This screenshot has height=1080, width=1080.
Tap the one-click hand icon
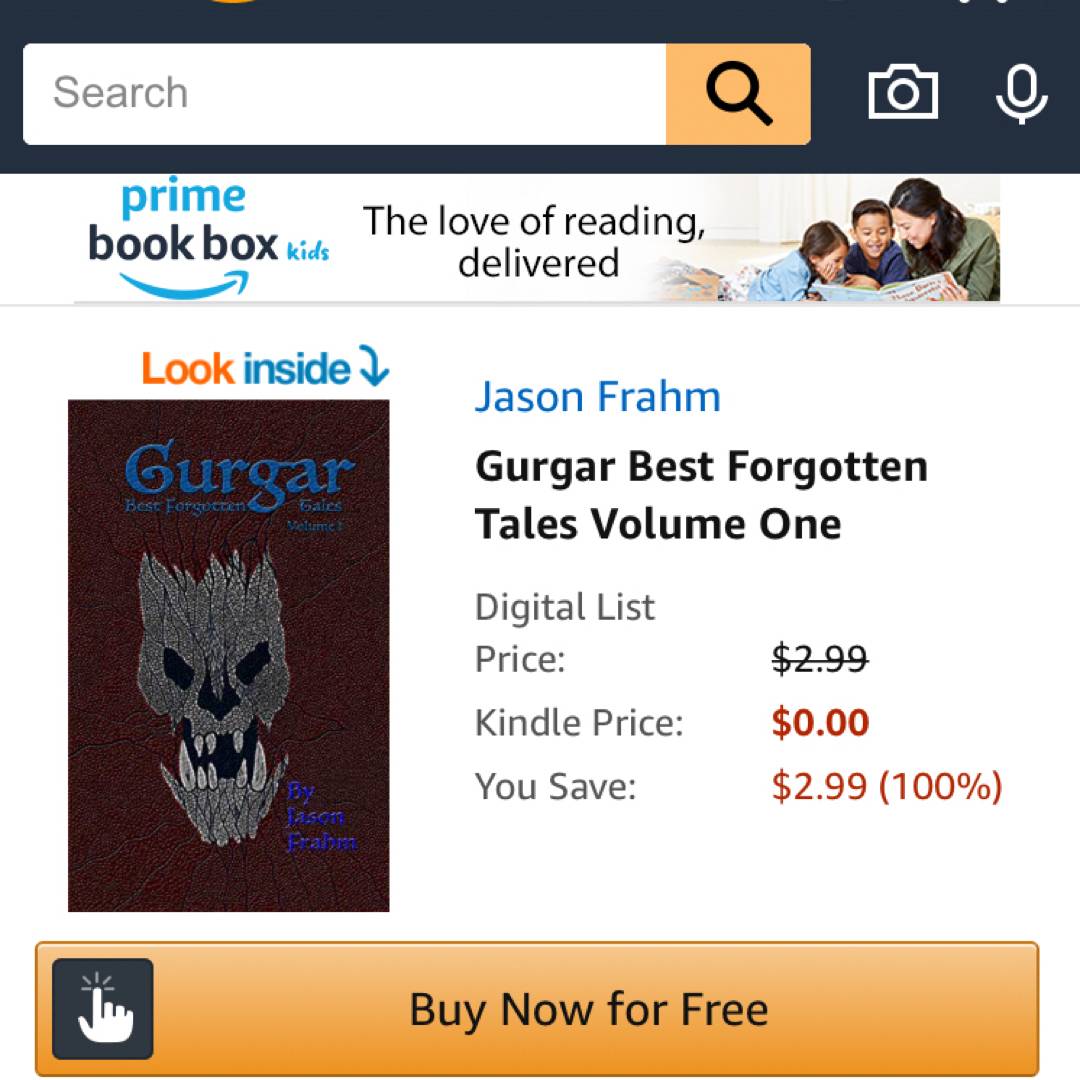pos(103,1008)
